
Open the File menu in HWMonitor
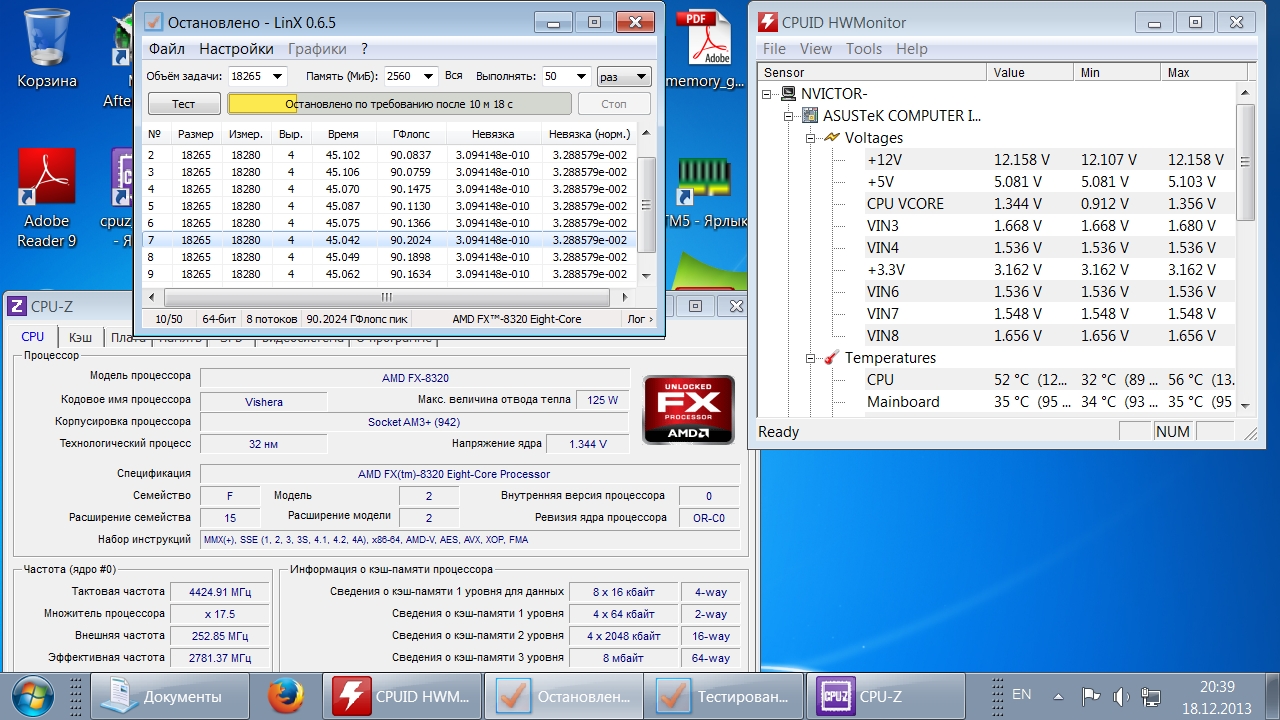click(x=774, y=49)
